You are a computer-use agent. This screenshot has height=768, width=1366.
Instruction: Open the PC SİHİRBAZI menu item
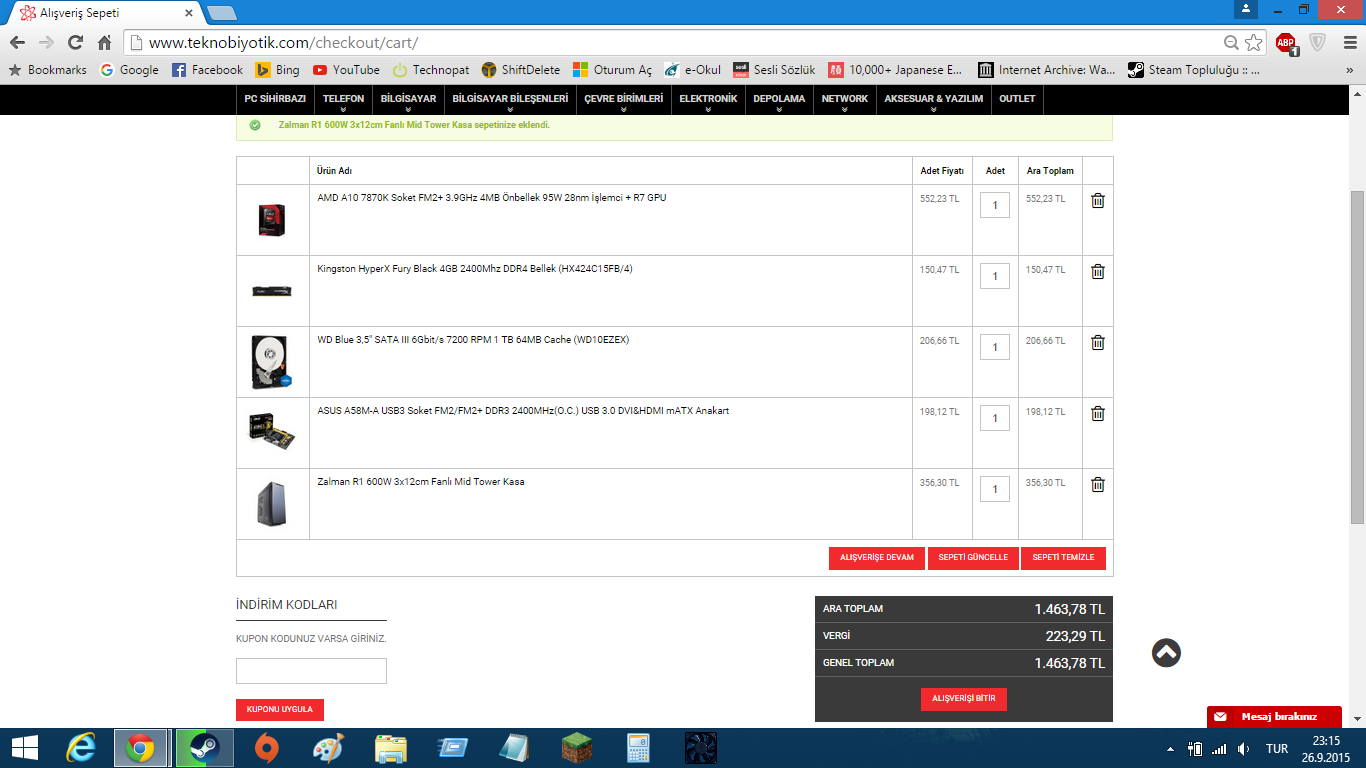[275, 99]
